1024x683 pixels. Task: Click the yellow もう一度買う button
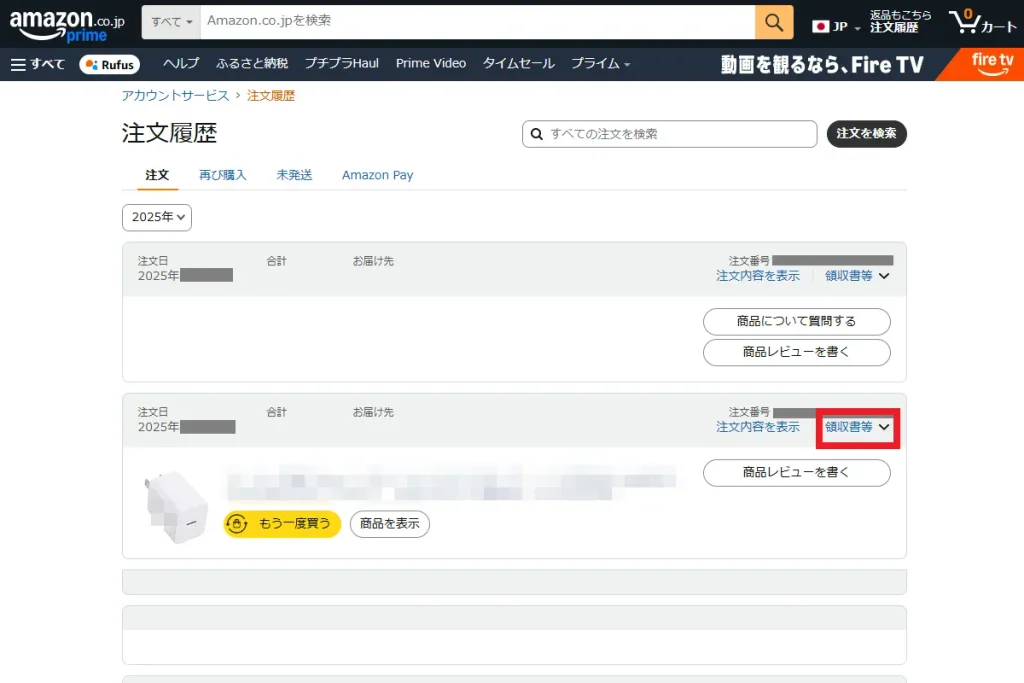tap(282, 524)
